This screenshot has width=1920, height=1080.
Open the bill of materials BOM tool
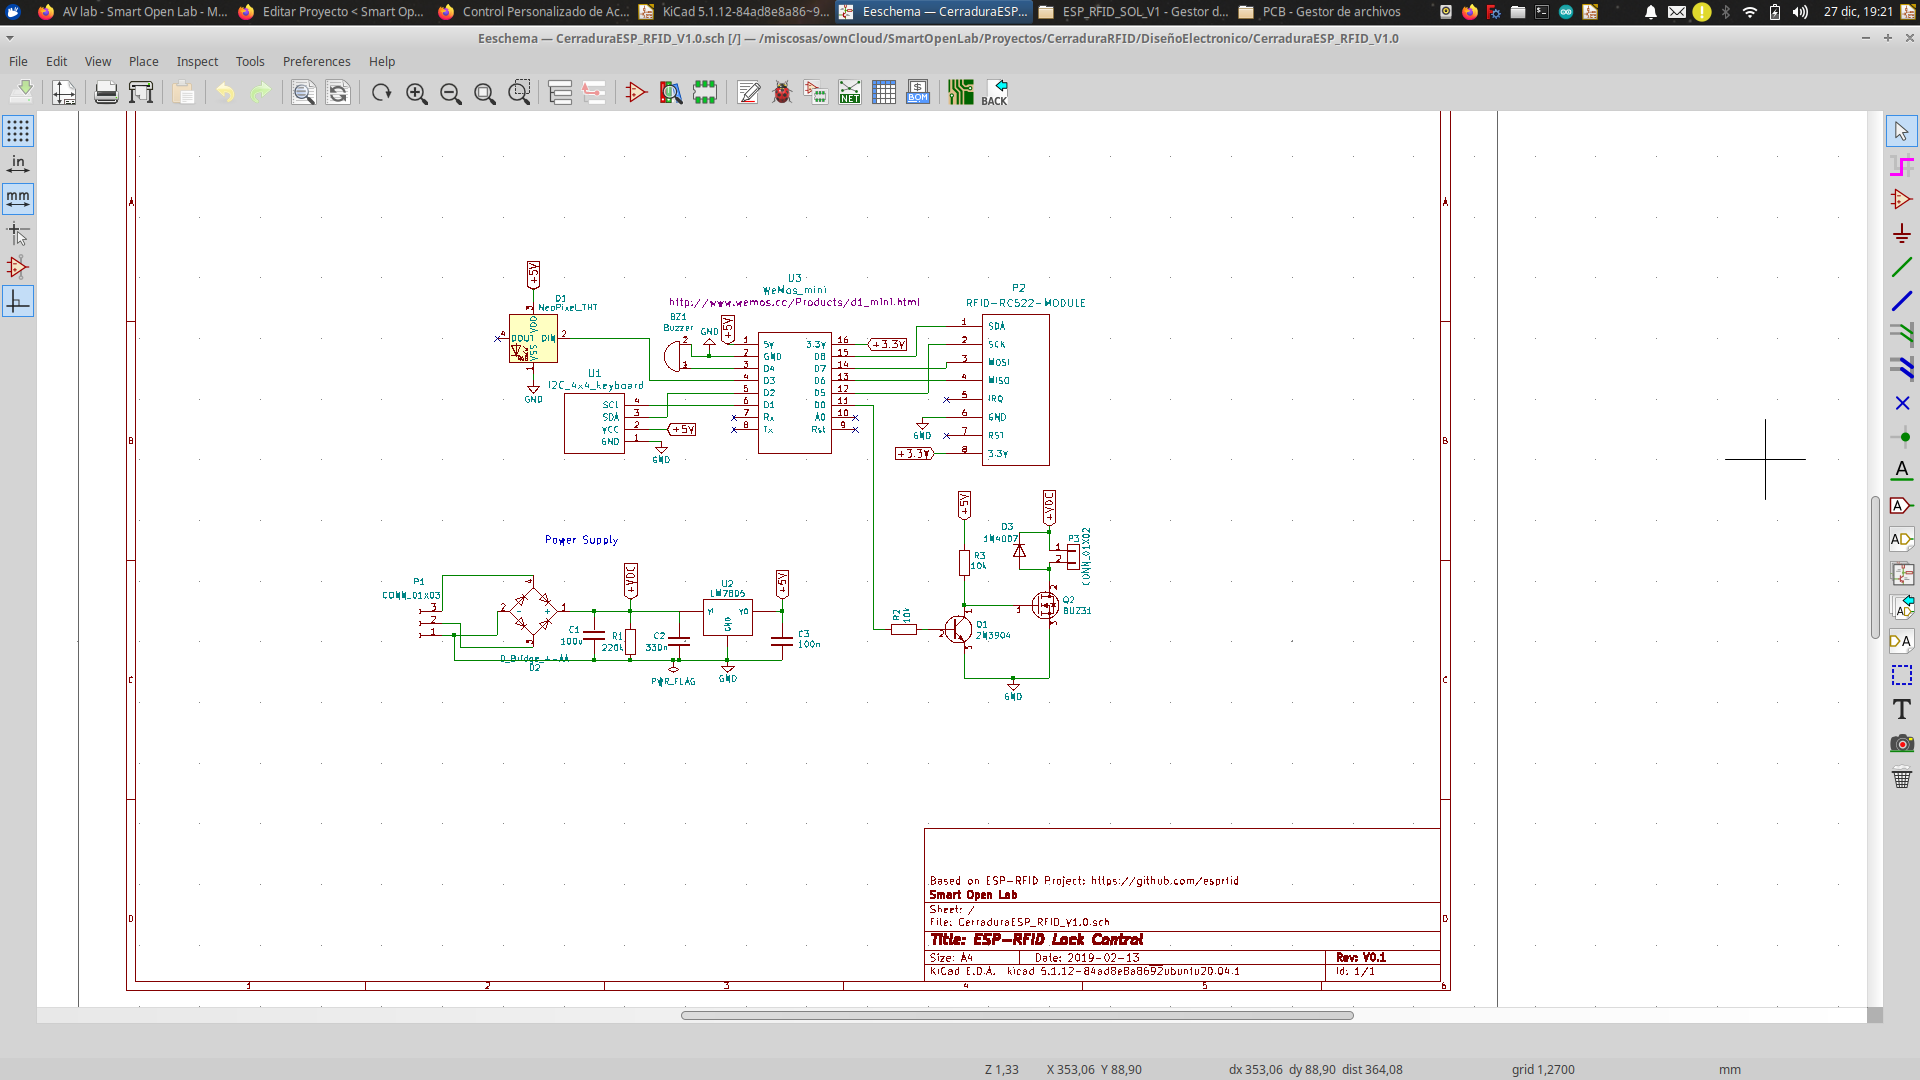tap(918, 93)
